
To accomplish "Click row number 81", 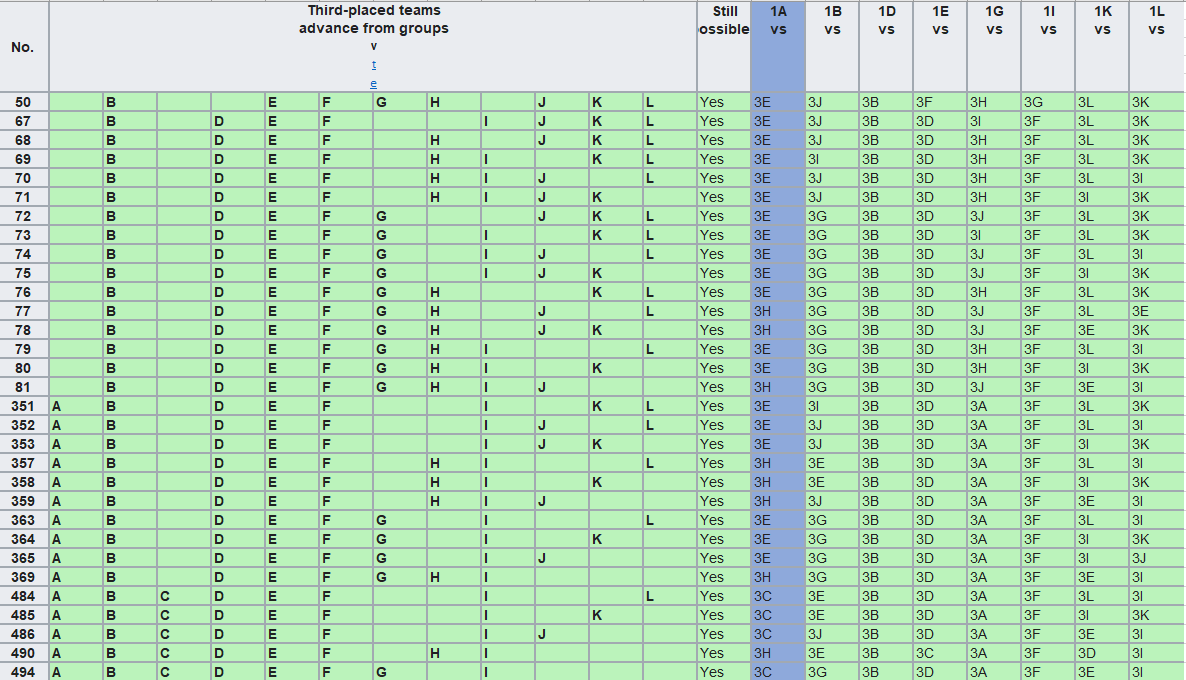I will tap(23, 387).
